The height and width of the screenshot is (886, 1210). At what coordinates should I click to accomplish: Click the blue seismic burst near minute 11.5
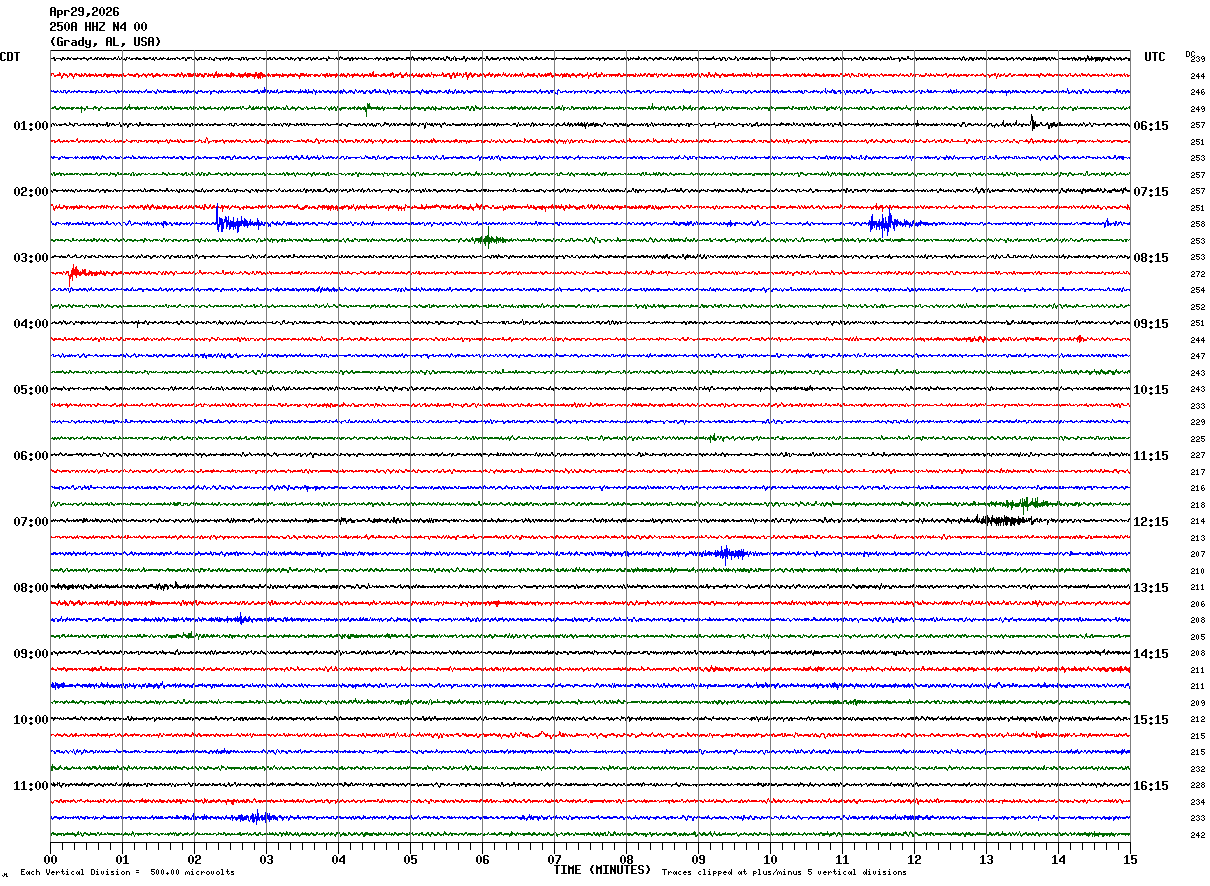[886, 223]
